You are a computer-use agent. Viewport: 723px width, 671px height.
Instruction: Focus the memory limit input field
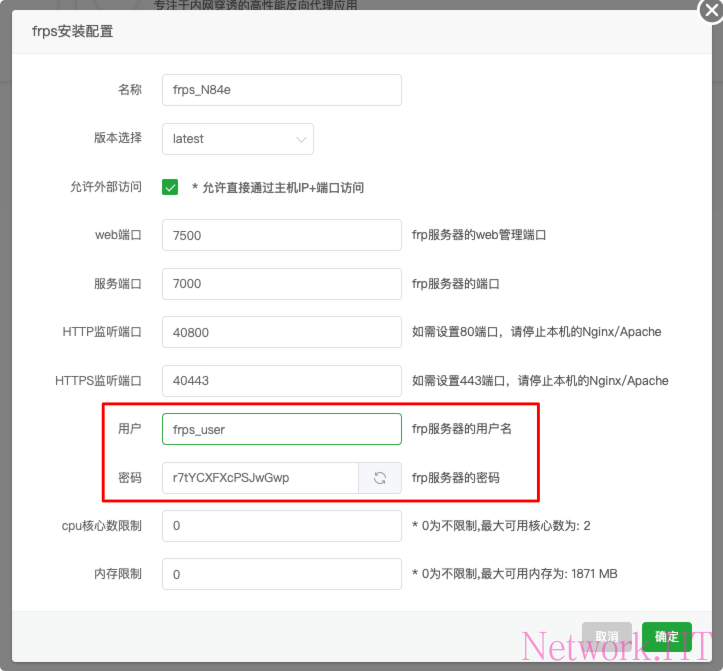point(281,574)
